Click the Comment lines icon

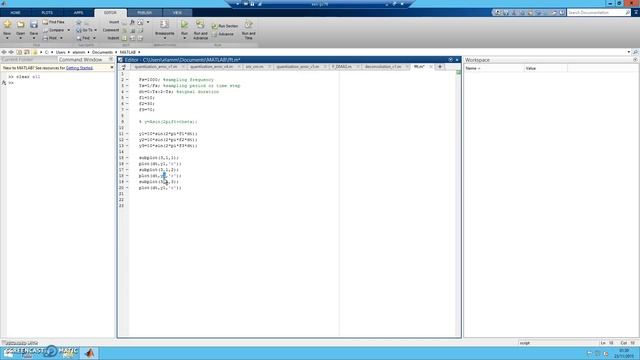click(x=125, y=30)
